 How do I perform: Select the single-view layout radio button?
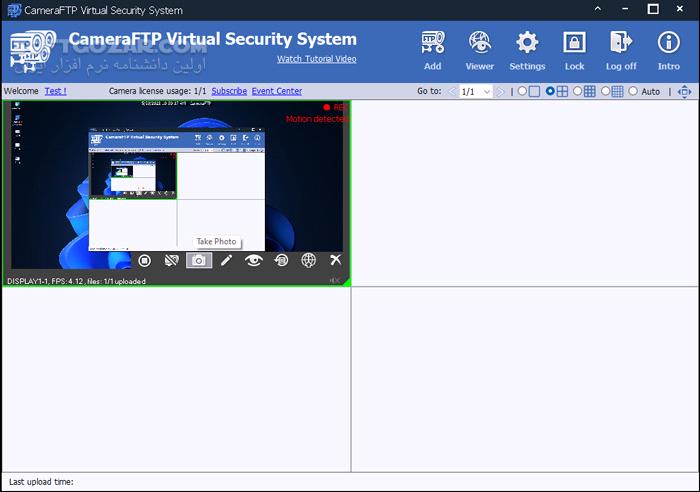[522, 92]
